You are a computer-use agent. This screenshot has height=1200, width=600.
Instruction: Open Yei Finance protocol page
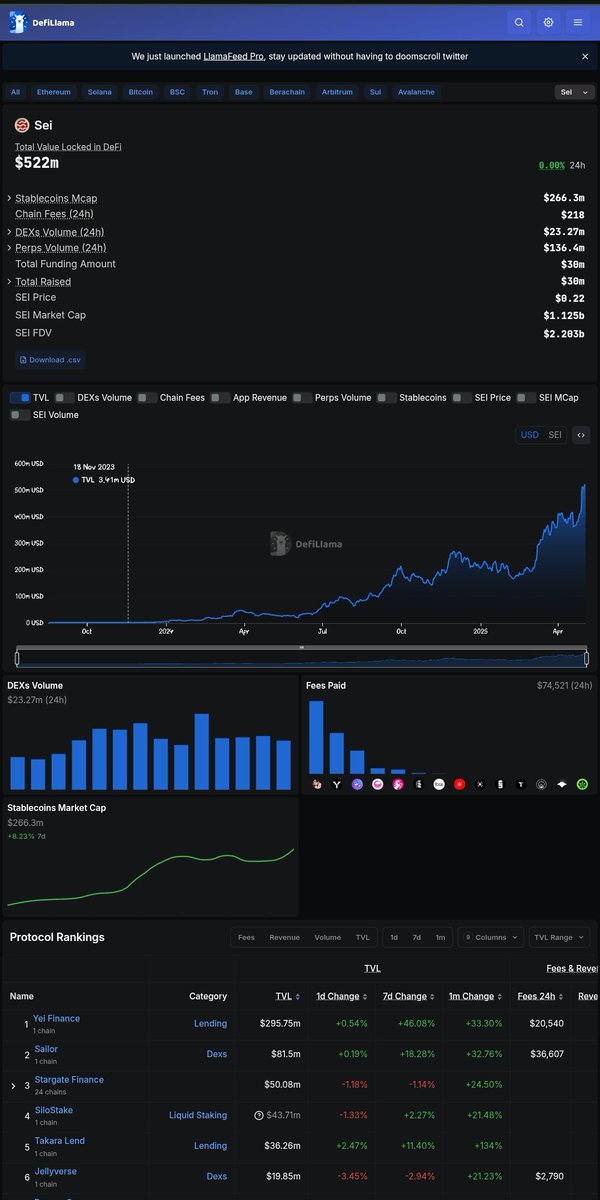56,1018
